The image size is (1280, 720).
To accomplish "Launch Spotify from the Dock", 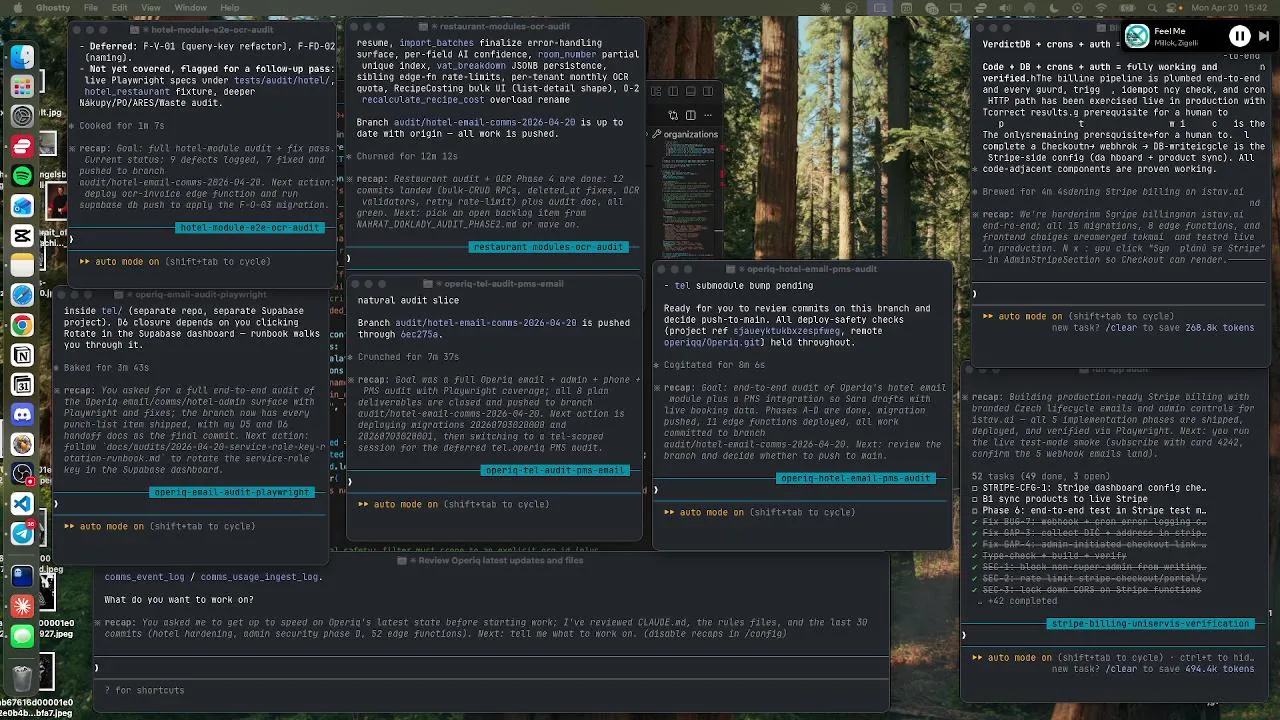I will [x=22, y=176].
